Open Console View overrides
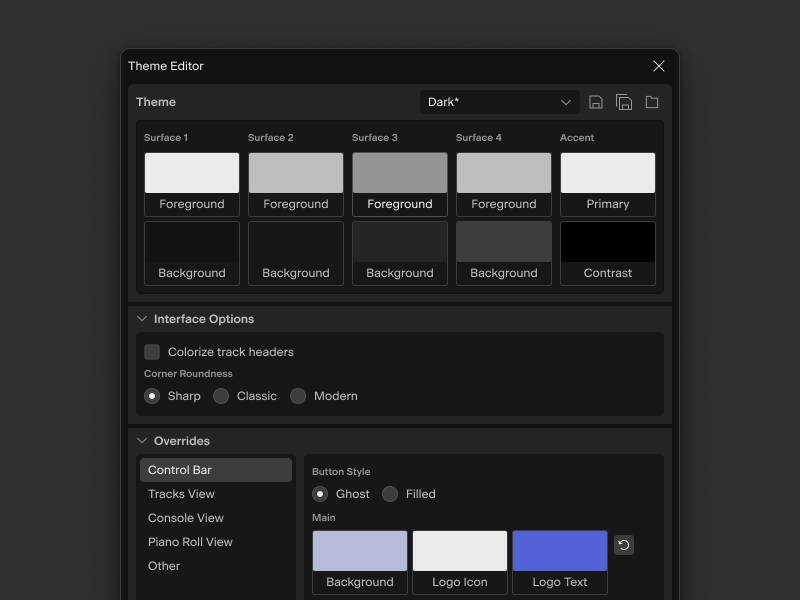Image resolution: width=800 pixels, height=600 pixels. 216,518
